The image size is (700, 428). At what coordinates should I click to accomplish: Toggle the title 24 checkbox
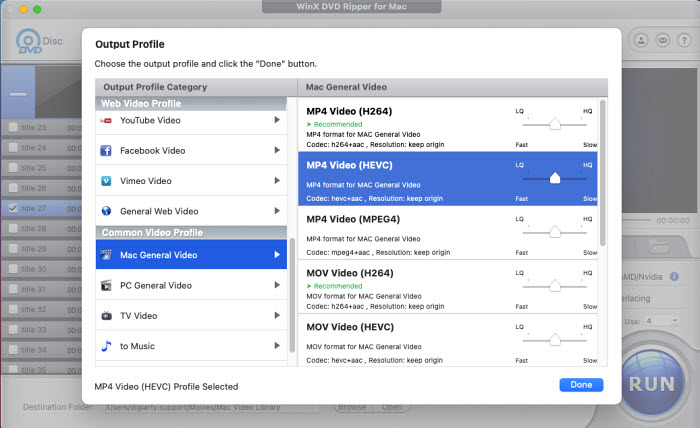click(x=13, y=147)
